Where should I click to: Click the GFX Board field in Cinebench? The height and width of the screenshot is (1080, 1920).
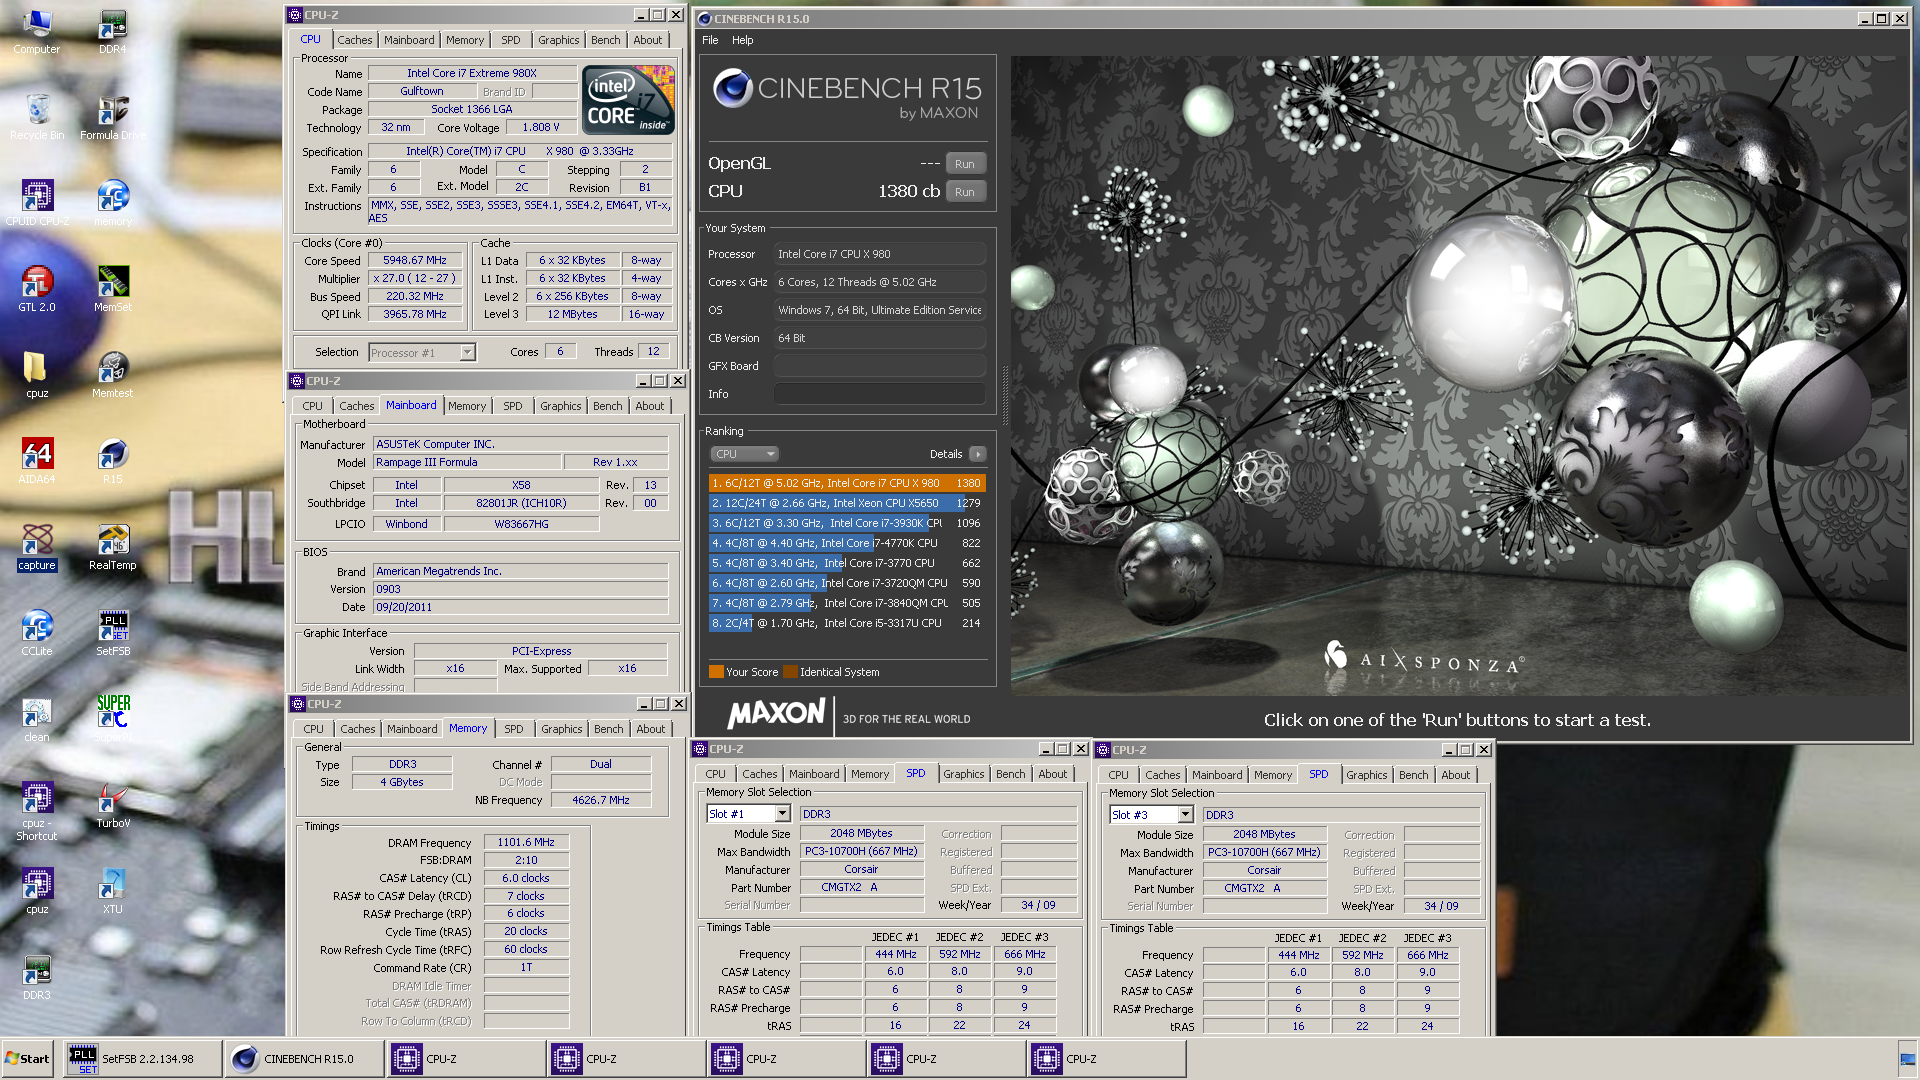point(879,366)
